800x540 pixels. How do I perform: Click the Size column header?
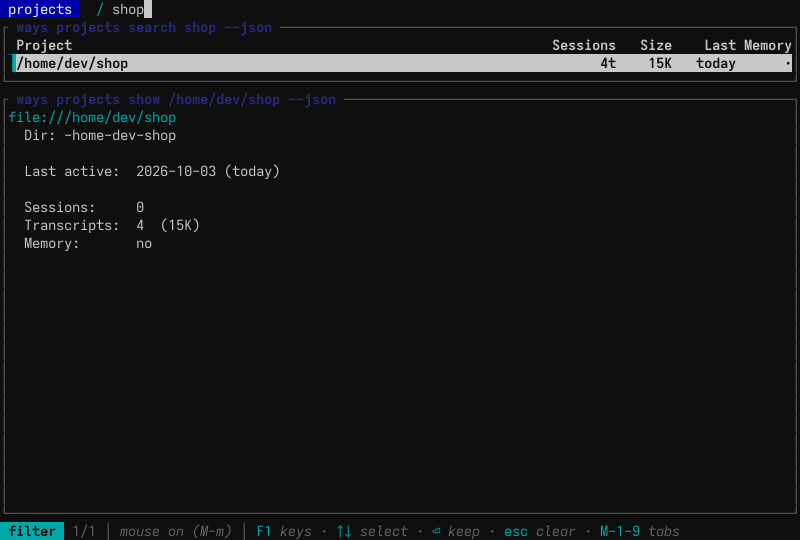click(656, 45)
